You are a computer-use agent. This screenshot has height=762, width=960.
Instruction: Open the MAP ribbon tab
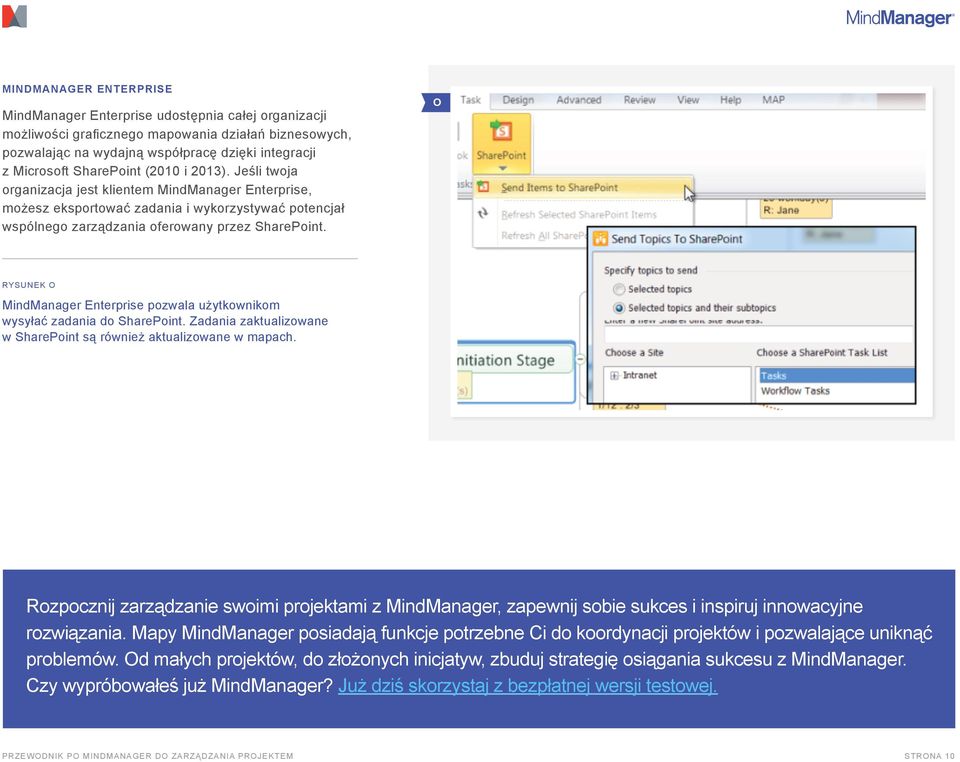point(773,100)
